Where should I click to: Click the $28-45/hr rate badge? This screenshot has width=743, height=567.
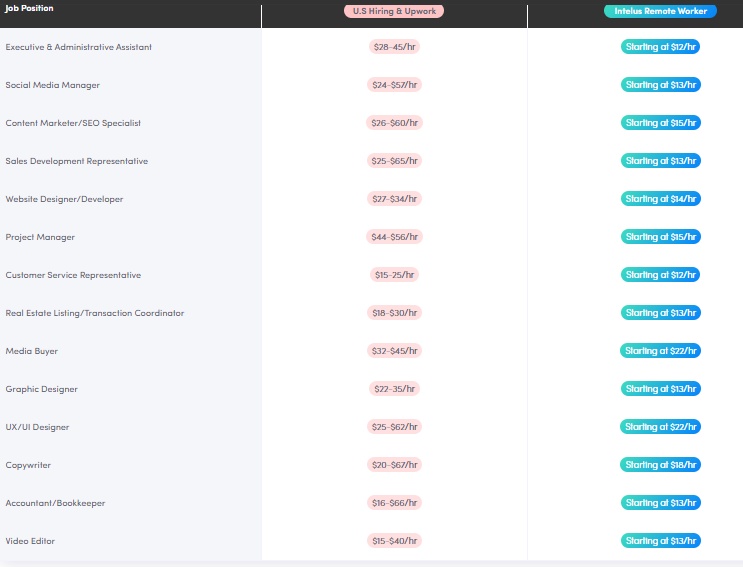[394, 47]
